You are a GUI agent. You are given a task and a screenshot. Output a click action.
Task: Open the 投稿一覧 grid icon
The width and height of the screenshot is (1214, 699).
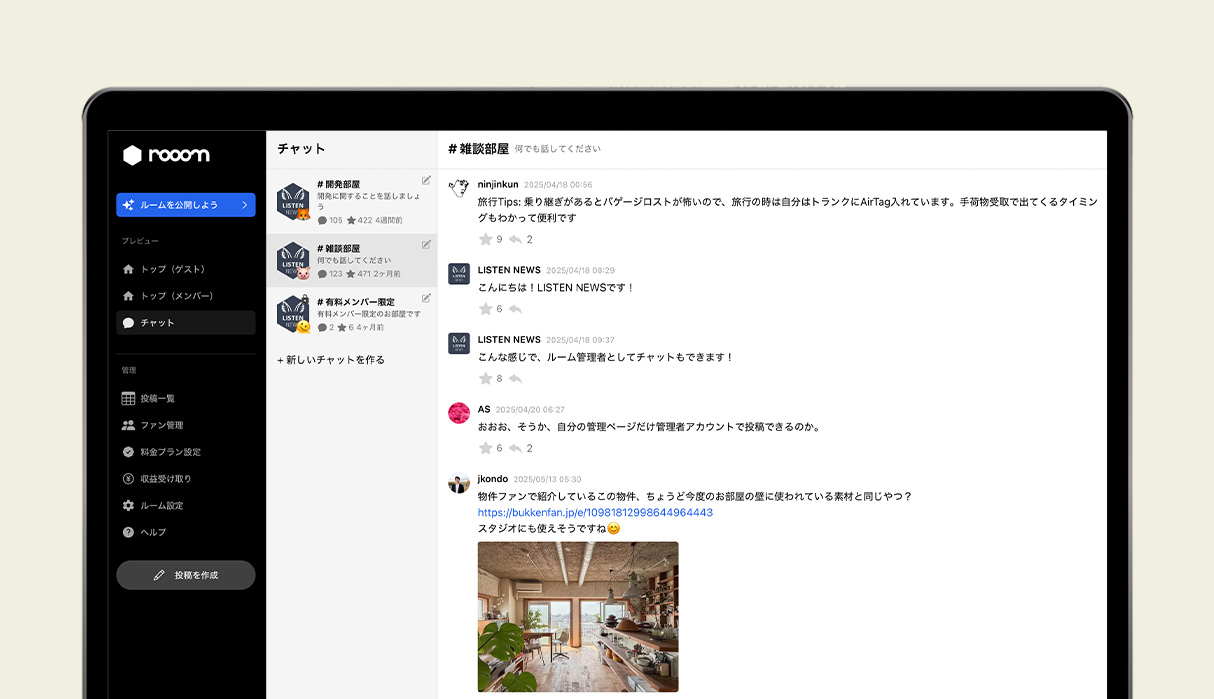127,397
